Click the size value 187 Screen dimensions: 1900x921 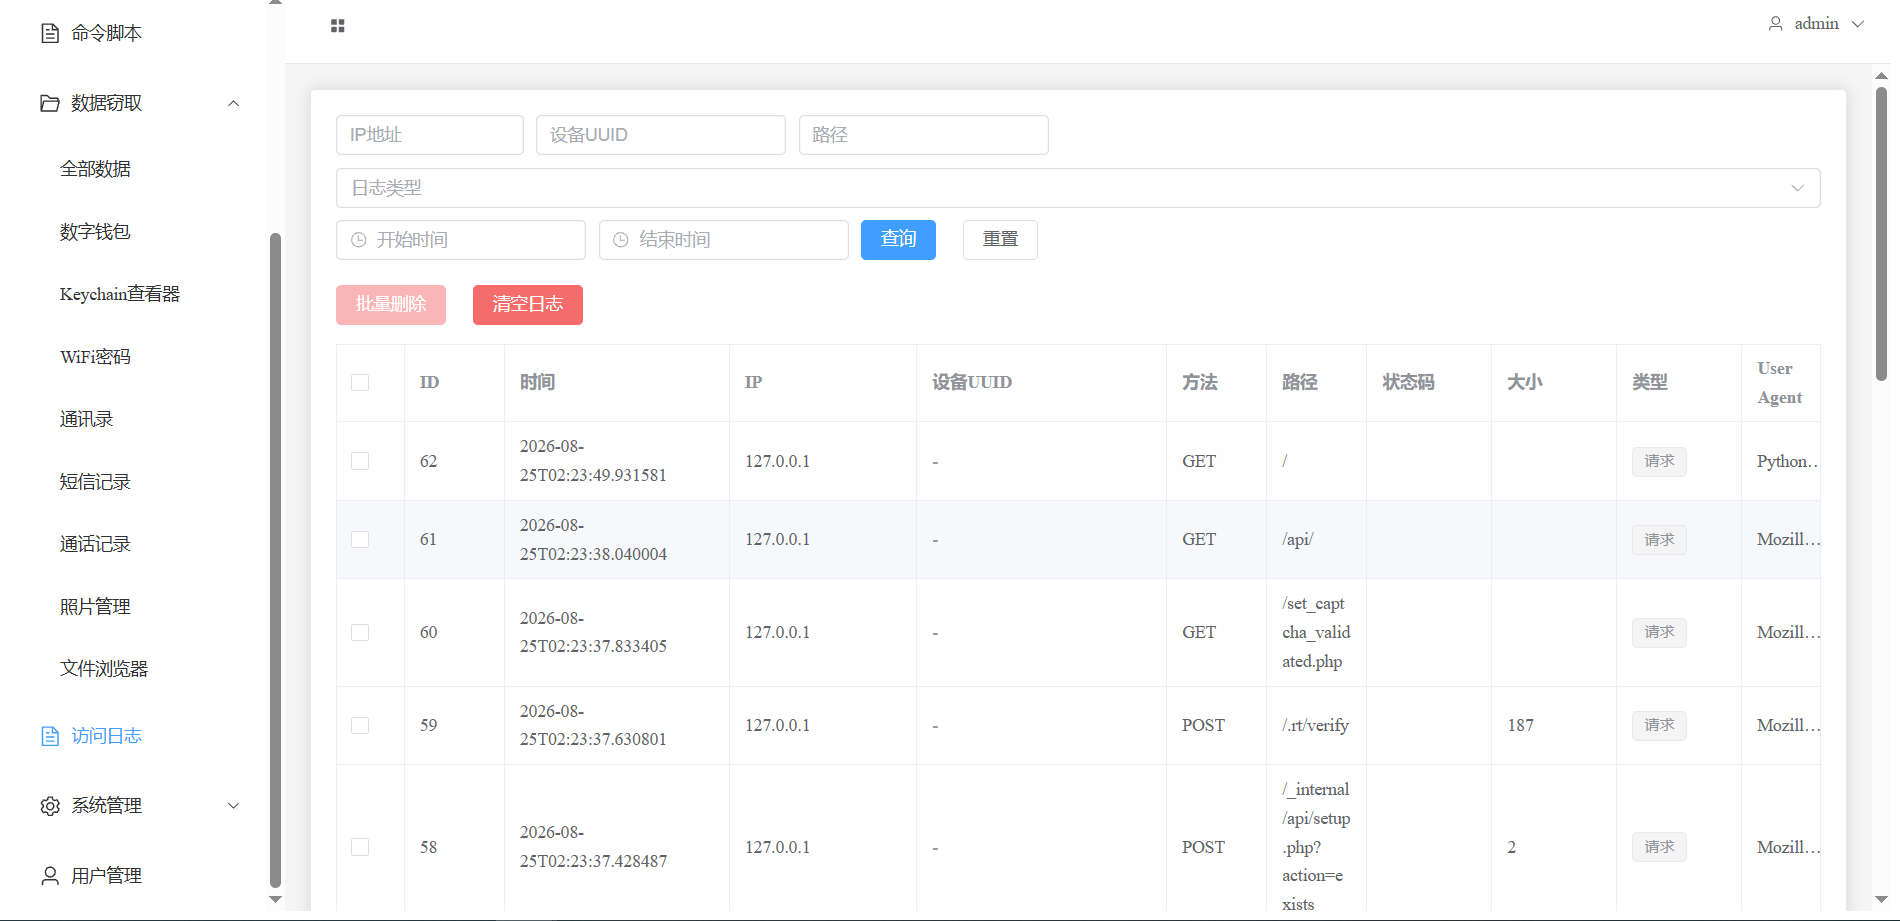point(1521,726)
